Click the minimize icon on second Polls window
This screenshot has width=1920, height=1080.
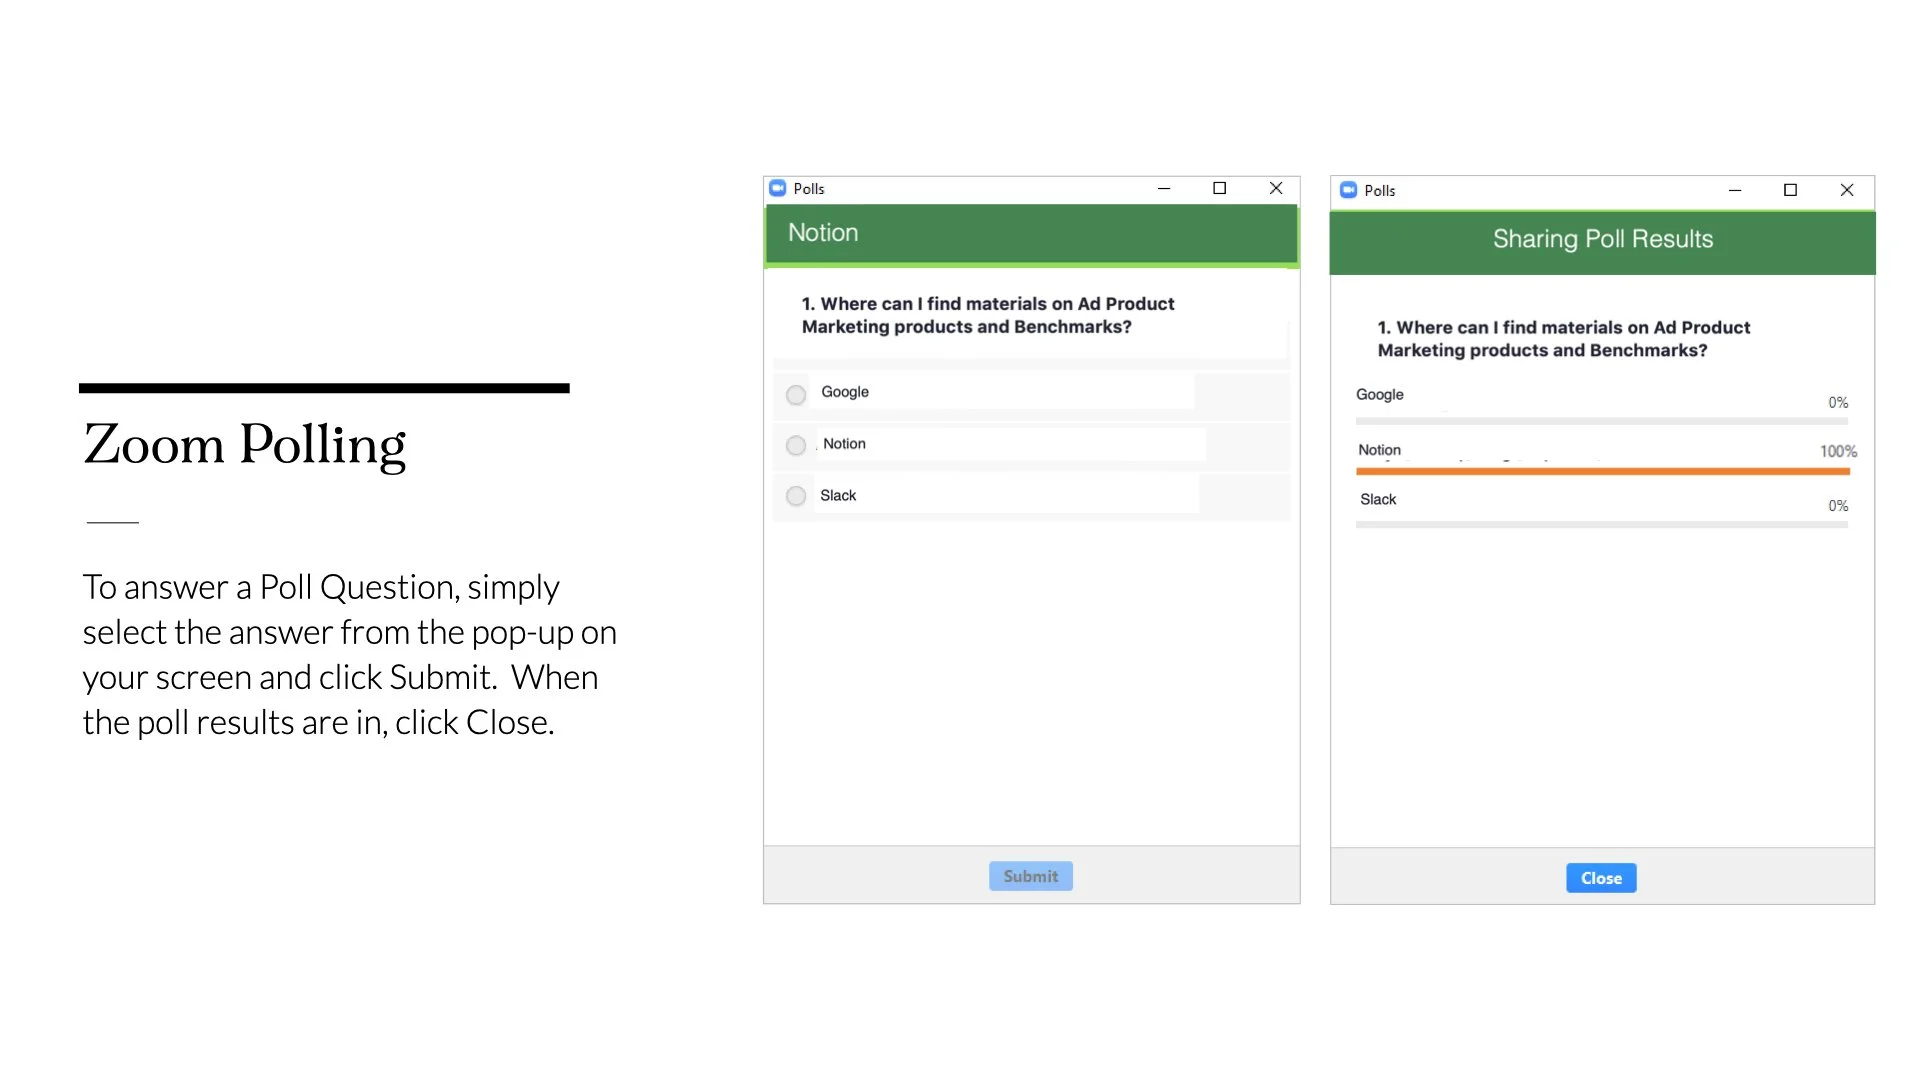pyautogui.click(x=1735, y=190)
